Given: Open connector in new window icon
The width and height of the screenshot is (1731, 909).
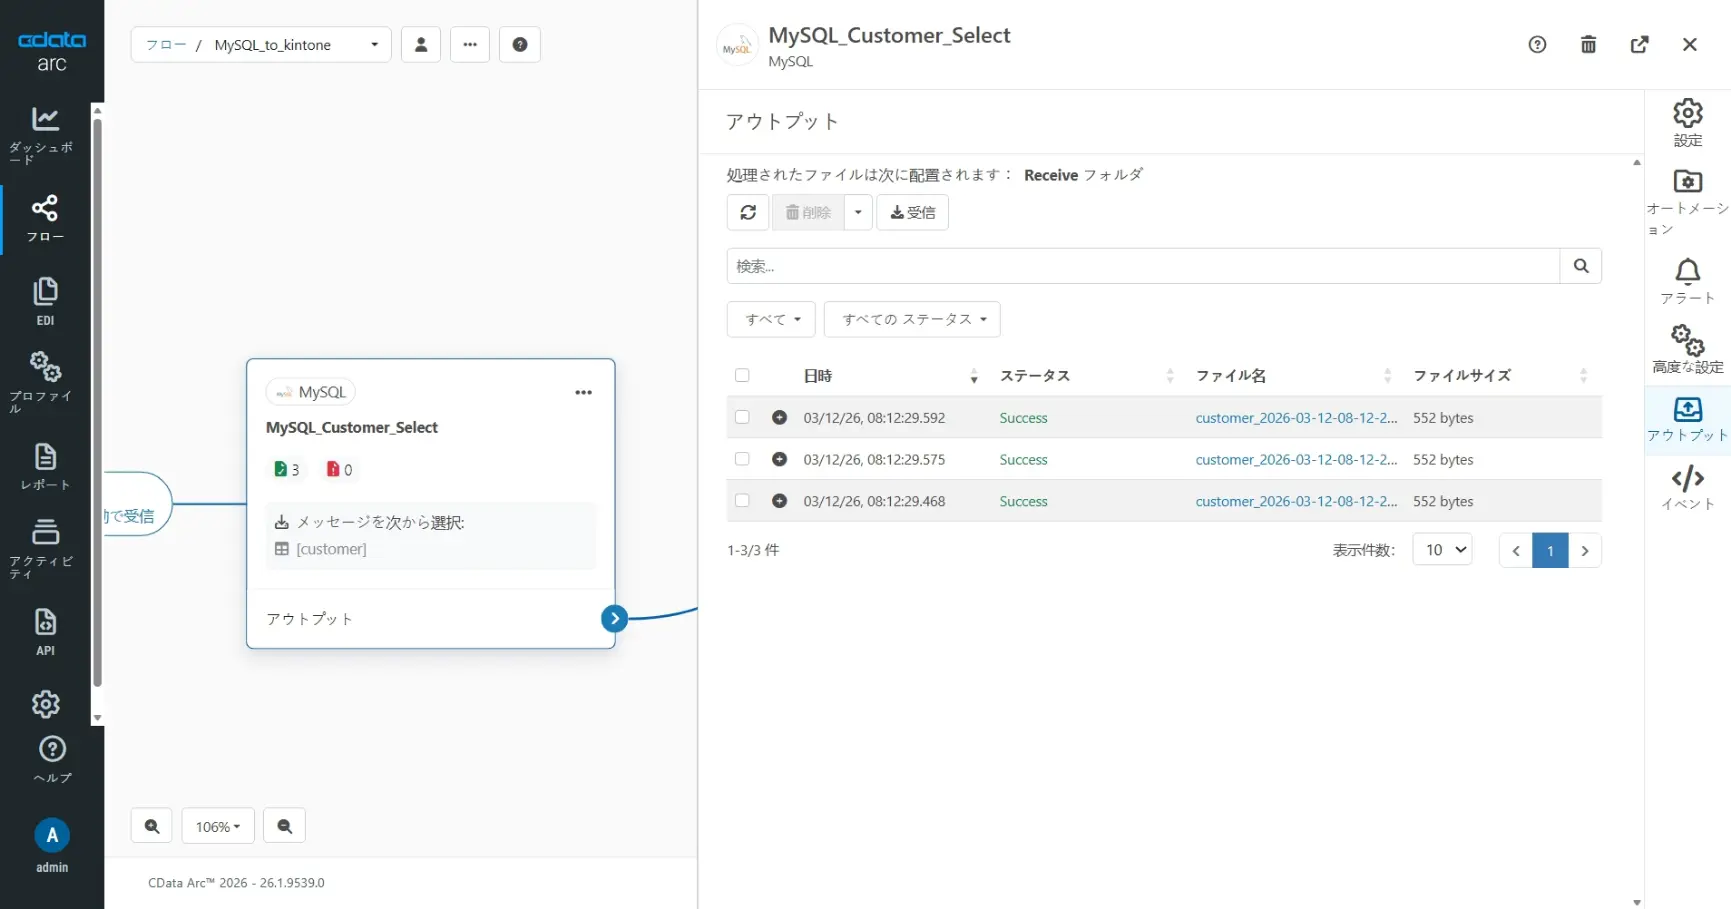Looking at the screenshot, I should tap(1639, 44).
